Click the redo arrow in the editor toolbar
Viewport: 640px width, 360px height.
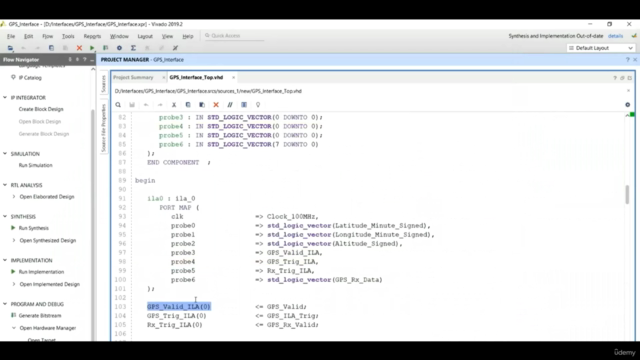[x=160, y=105]
